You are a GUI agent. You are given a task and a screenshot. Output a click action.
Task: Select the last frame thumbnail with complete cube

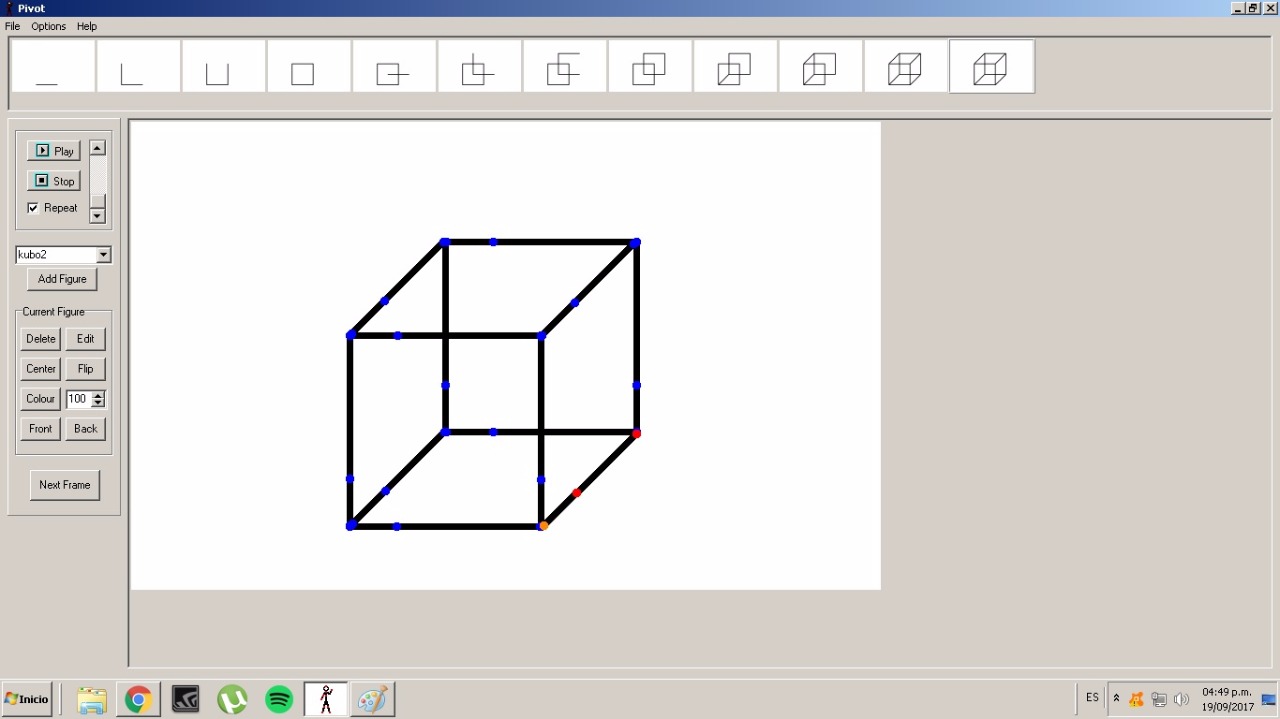(x=992, y=66)
